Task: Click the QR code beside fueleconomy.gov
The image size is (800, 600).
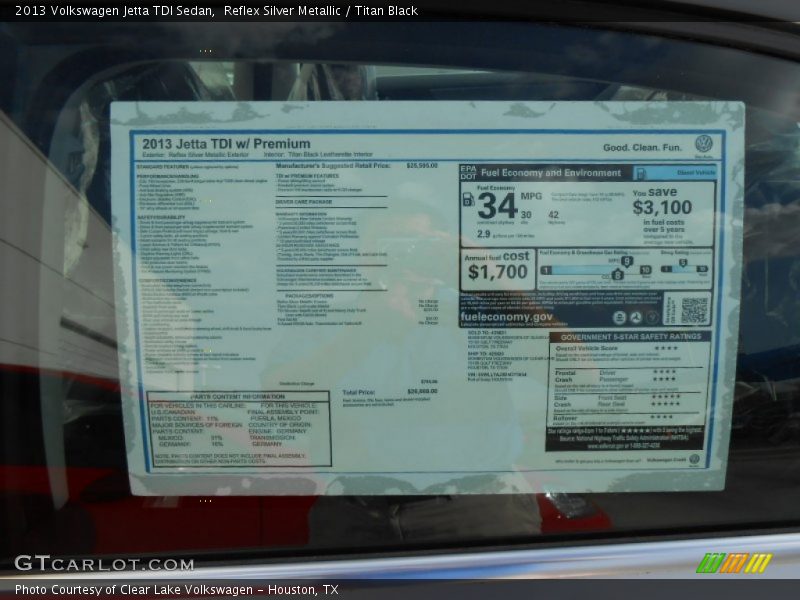Action: click(694, 310)
